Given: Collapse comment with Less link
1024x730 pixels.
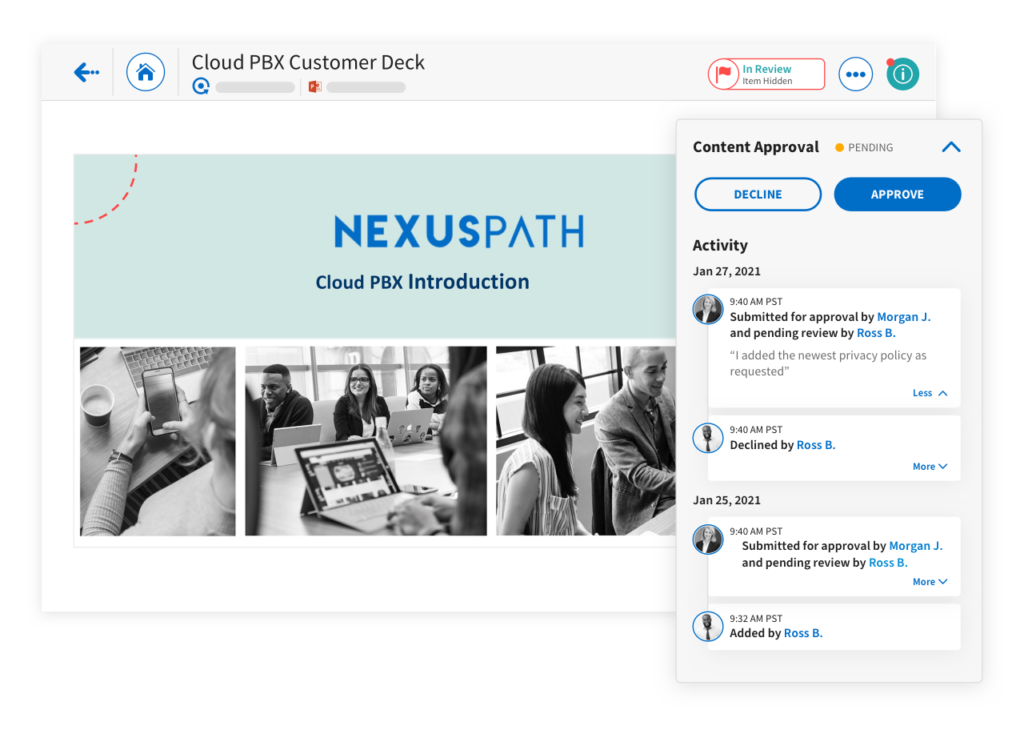Looking at the screenshot, I should tap(929, 393).
